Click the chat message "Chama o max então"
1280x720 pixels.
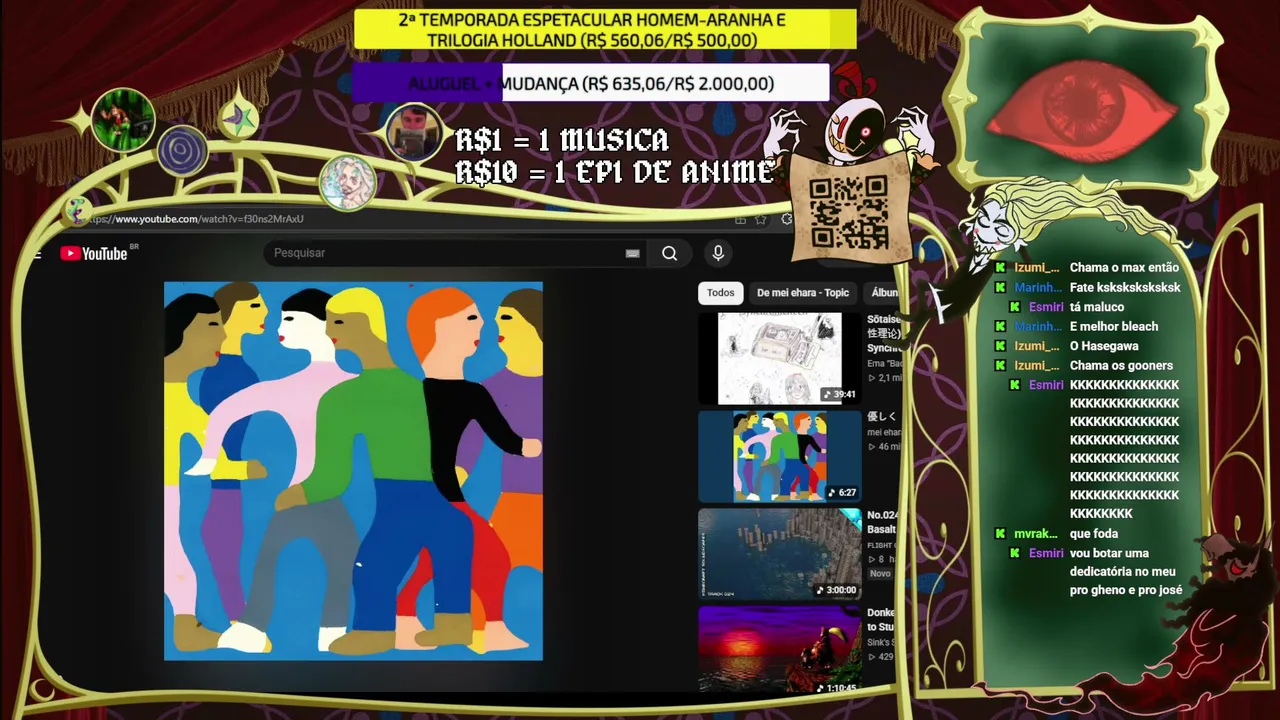point(1124,268)
